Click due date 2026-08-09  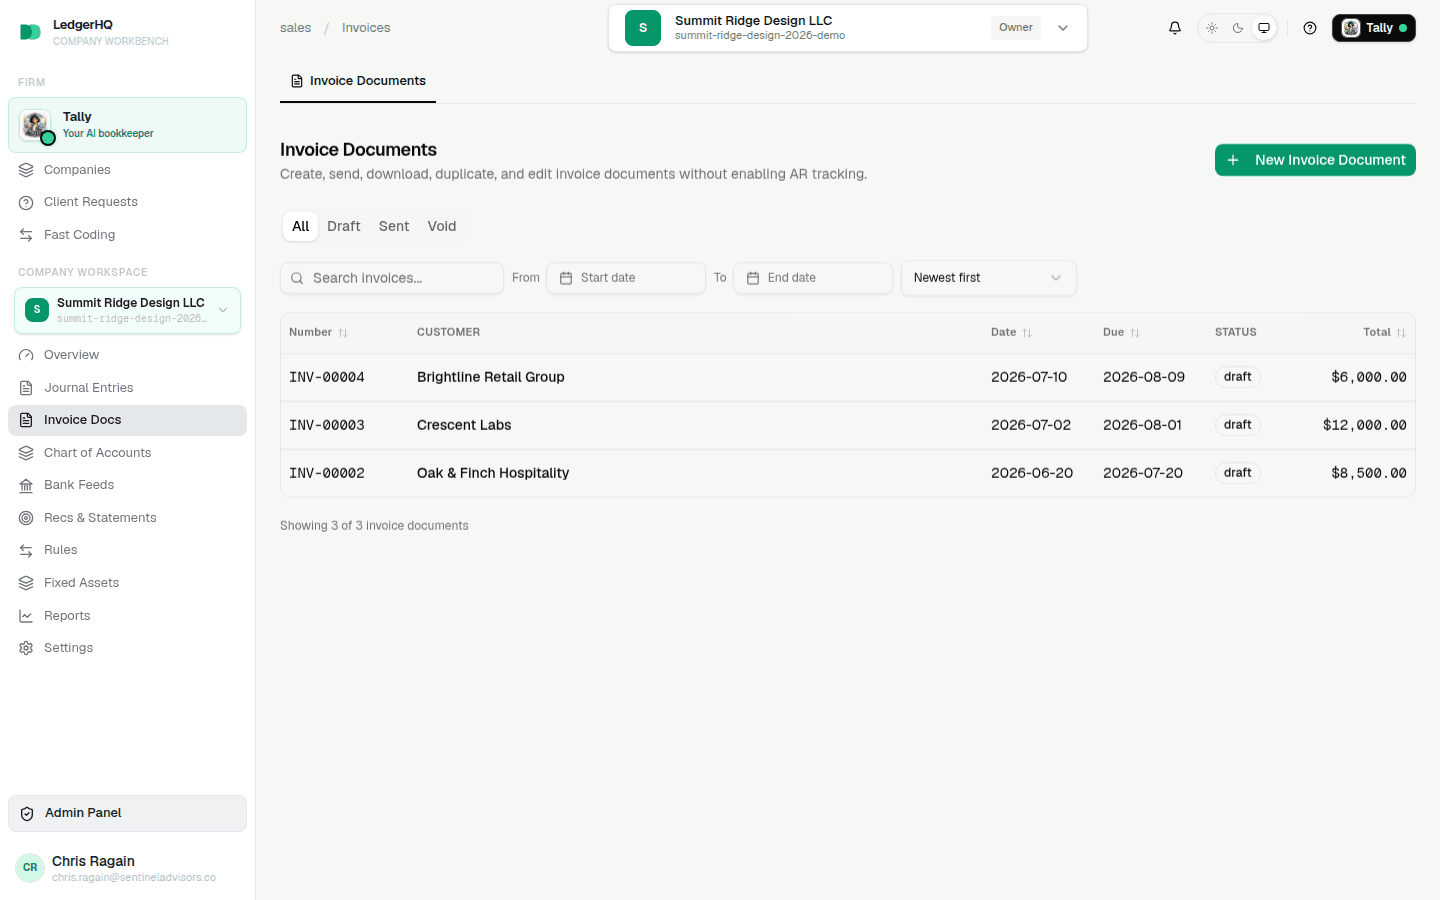(x=1144, y=377)
